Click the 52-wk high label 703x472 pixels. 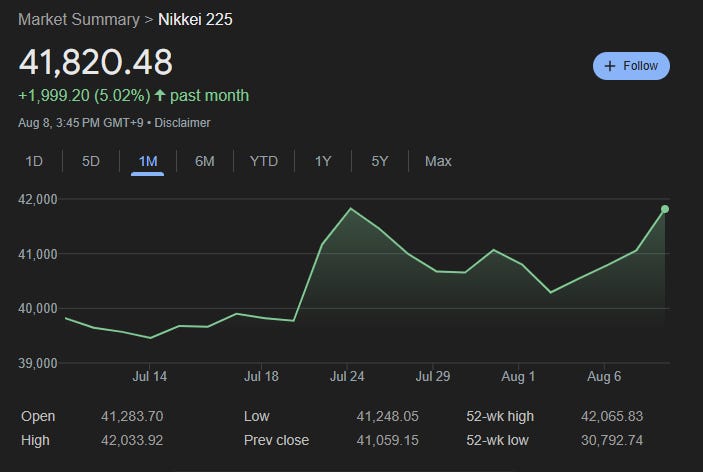tap(500, 416)
